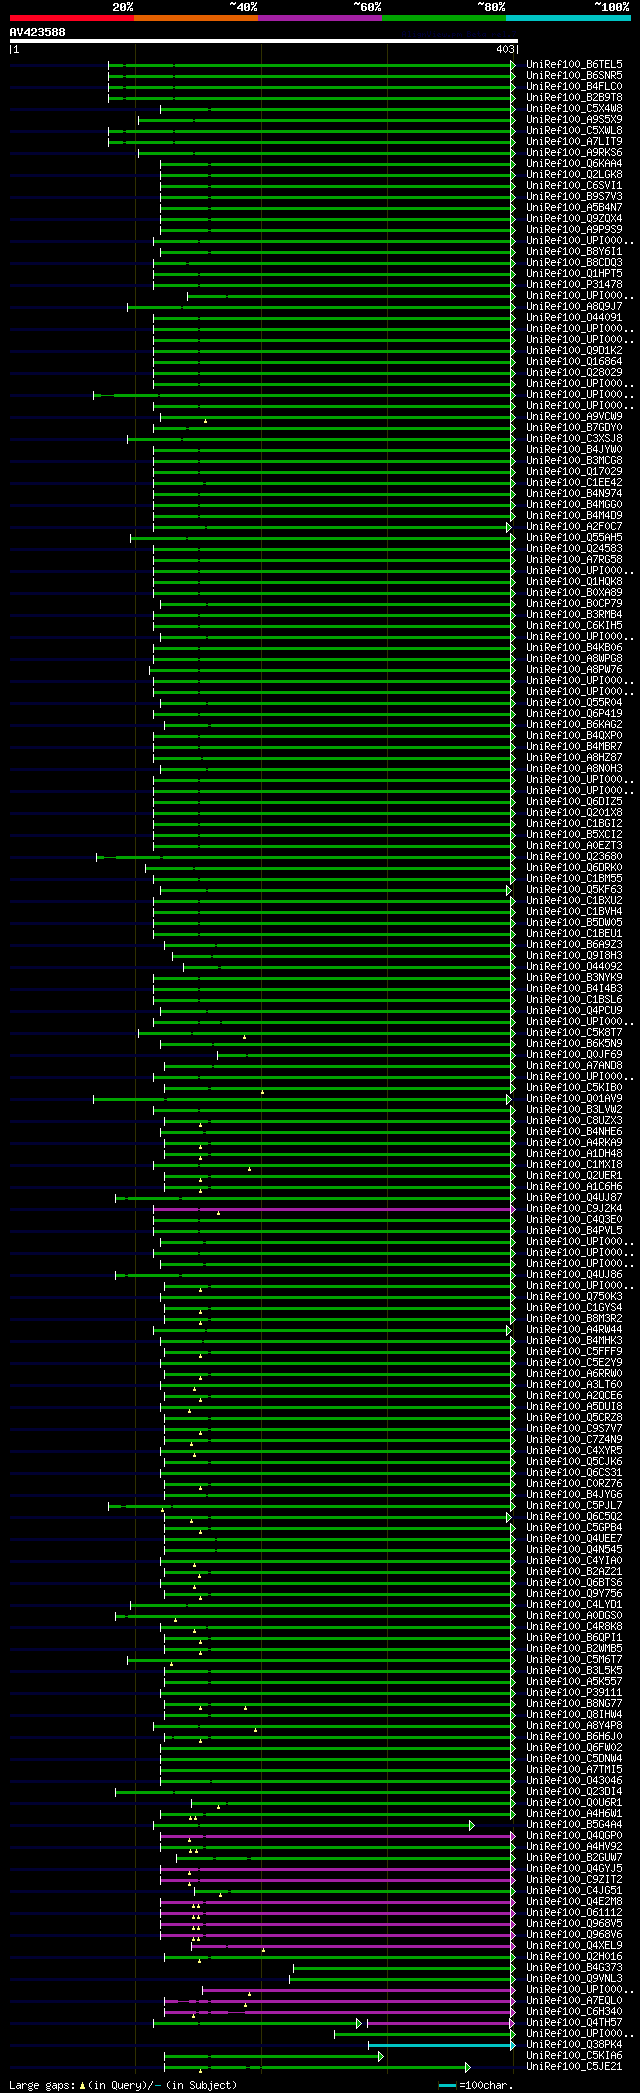This screenshot has width=640, height=2093.
Task: Click hit label UniRef100_O61112
Action: pos(574,1912)
